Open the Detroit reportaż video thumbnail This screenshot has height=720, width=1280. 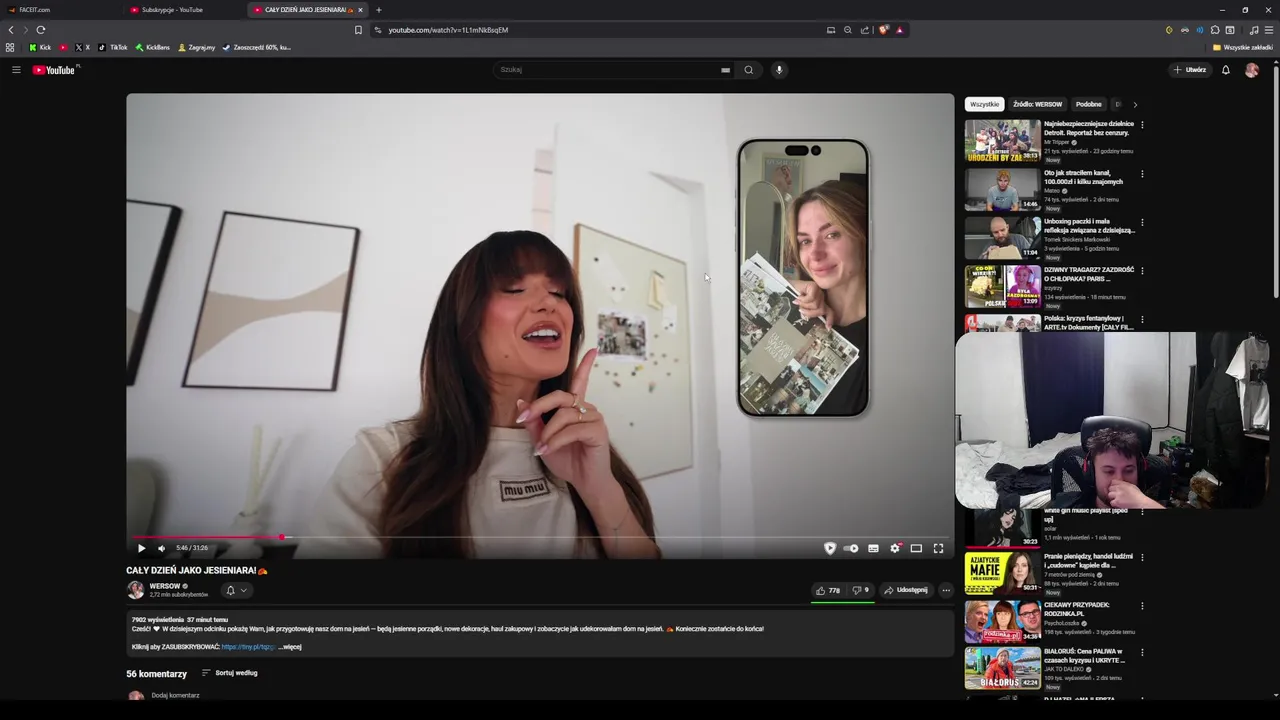pyautogui.click(x=1002, y=141)
